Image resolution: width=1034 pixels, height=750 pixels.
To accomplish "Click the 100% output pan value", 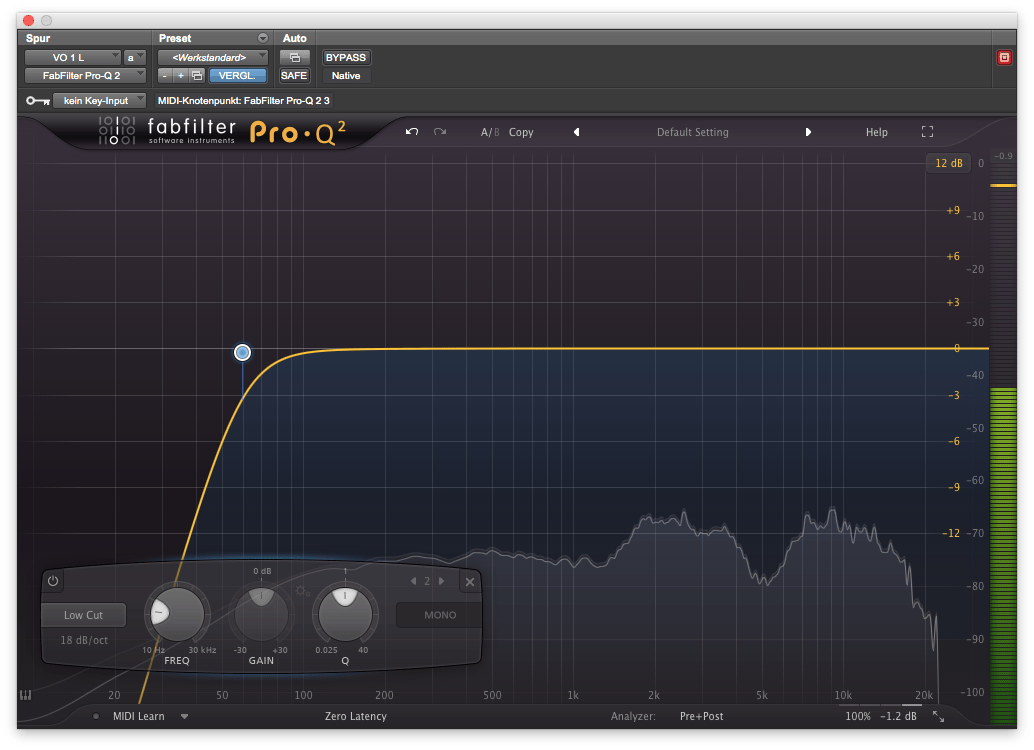I will click(x=858, y=716).
